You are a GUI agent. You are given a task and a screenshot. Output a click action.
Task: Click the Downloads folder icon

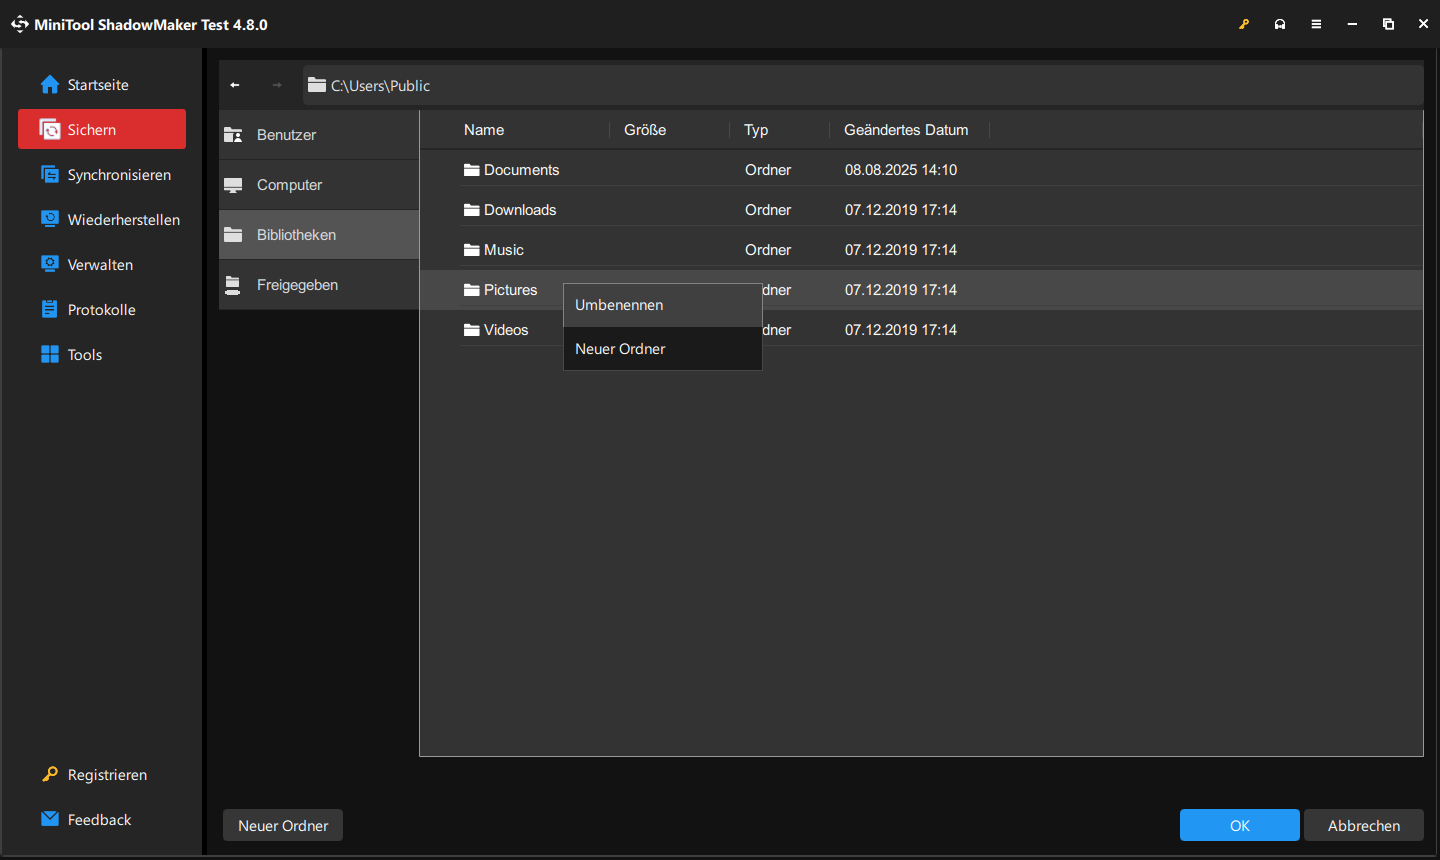tap(472, 210)
